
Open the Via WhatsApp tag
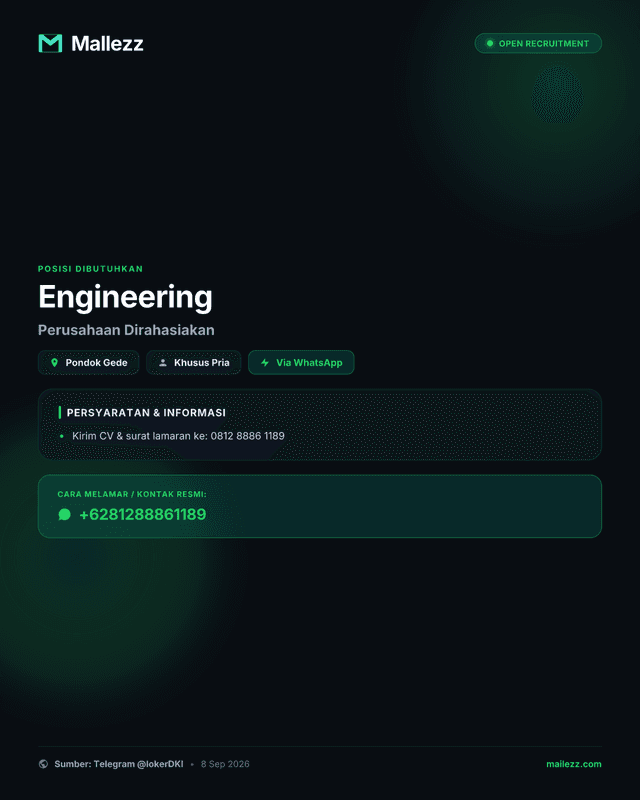pyautogui.click(x=301, y=363)
